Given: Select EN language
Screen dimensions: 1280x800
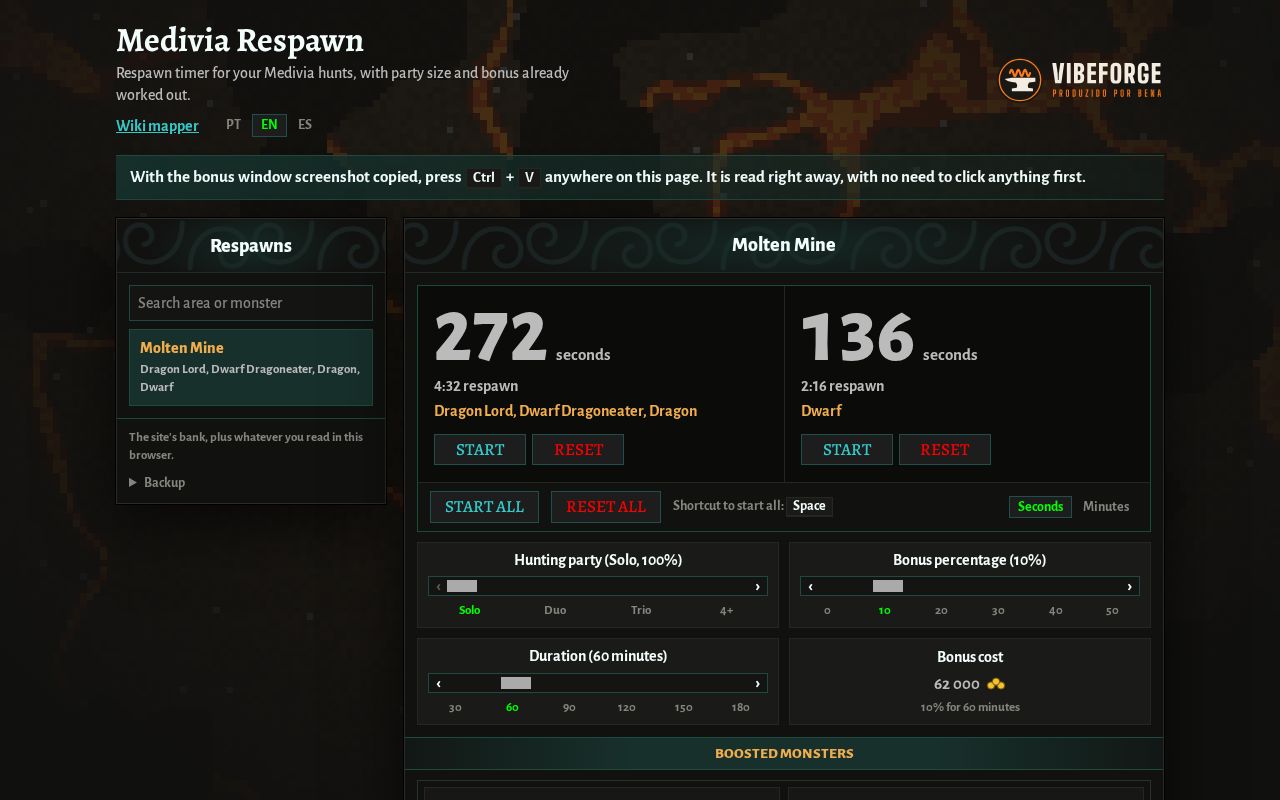Looking at the screenshot, I should pyautogui.click(x=269, y=125).
